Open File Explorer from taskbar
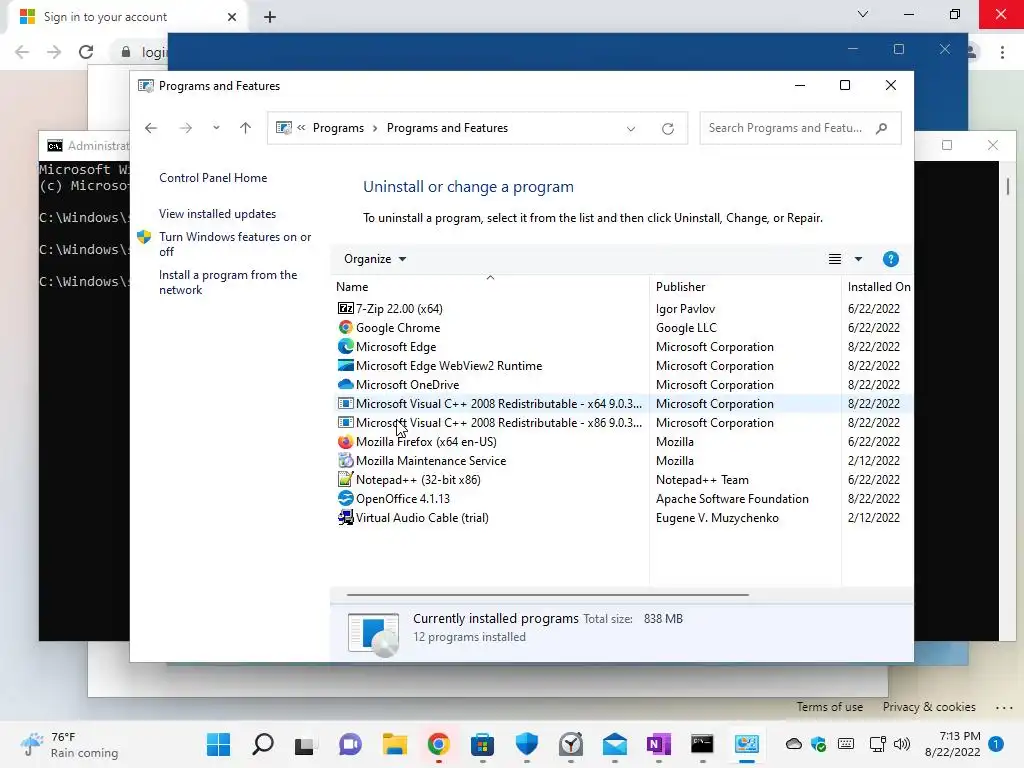Viewport: 1024px width, 768px height. point(394,744)
